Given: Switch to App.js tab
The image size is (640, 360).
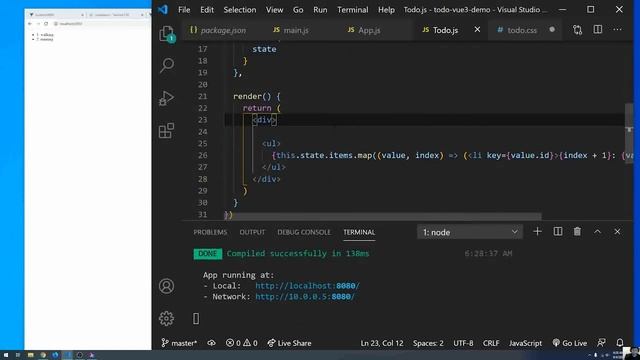Looking at the screenshot, I should click(x=369, y=30).
